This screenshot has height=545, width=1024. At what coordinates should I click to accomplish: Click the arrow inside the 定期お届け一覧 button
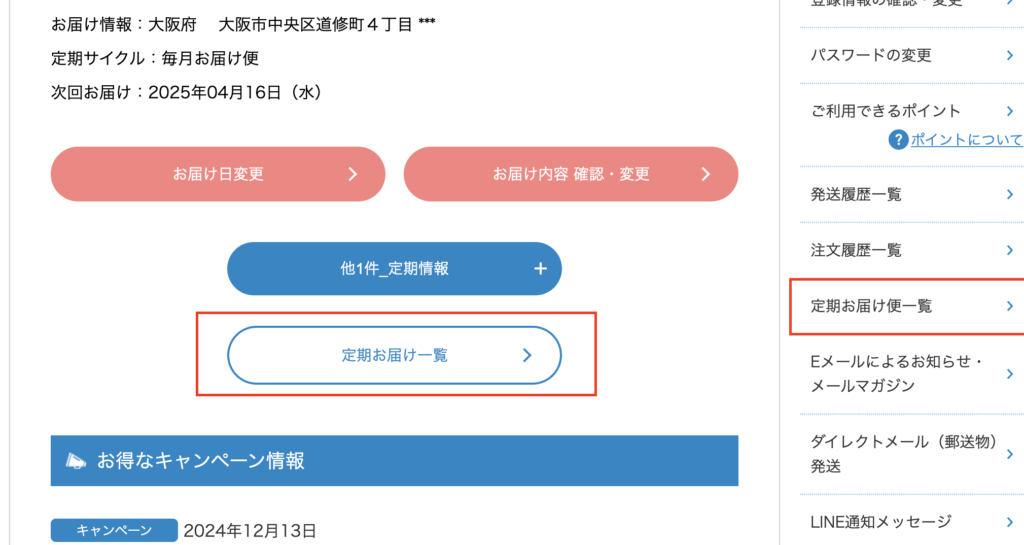pyautogui.click(x=527, y=355)
